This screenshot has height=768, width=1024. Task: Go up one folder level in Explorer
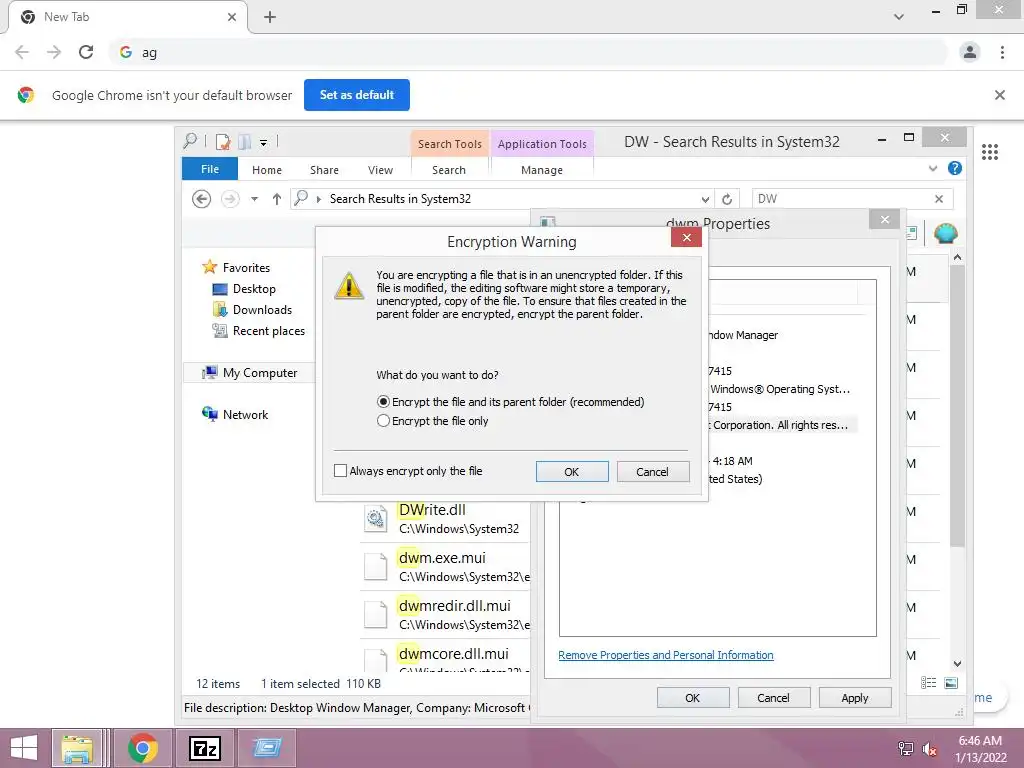(x=277, y=199)
